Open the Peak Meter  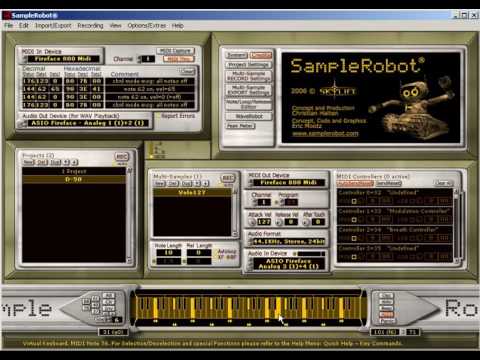(240, 126)
